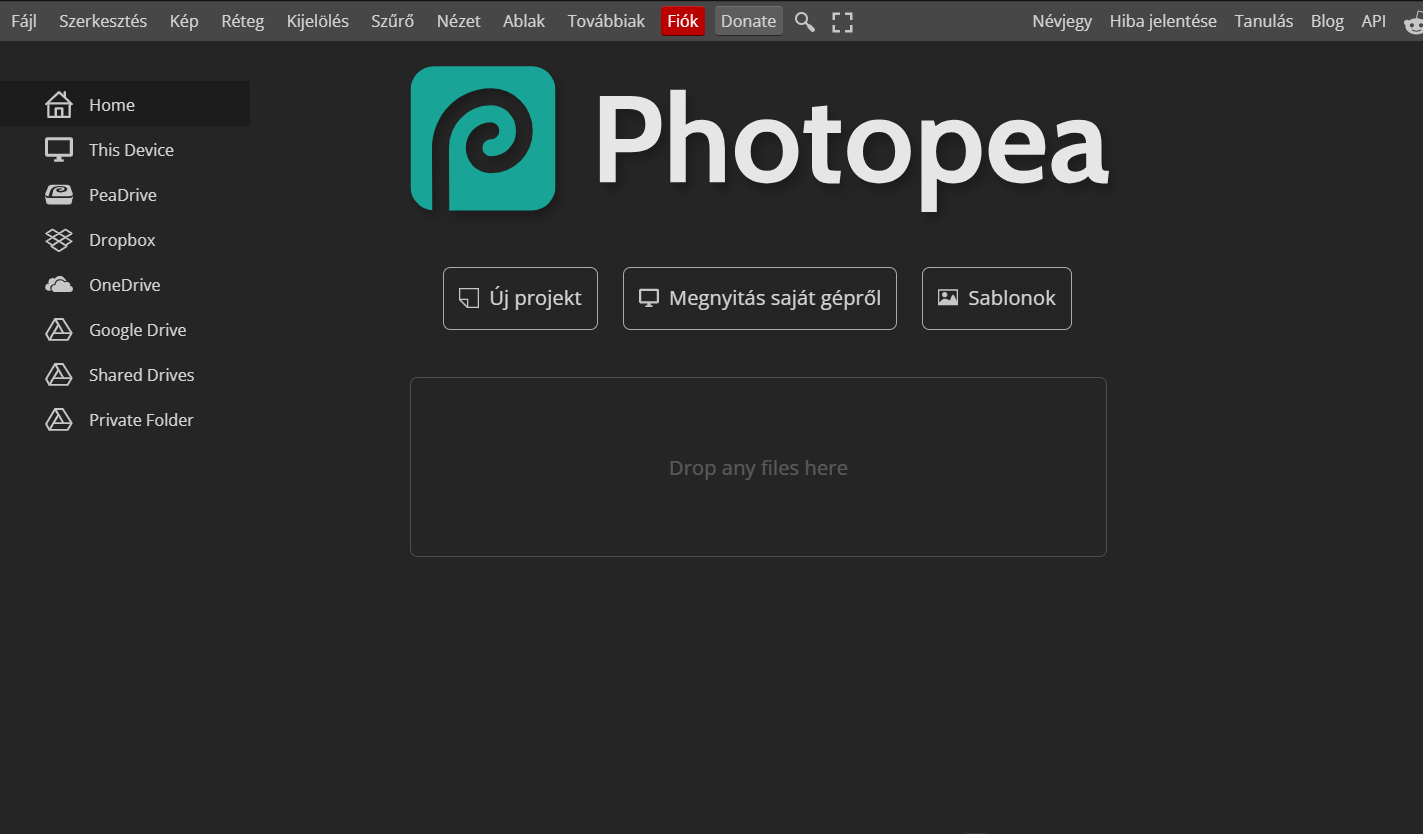1423x834 pixels.
Task: Toggle fullscreen mode icon in the menu bar
Action: pos(842,21)
